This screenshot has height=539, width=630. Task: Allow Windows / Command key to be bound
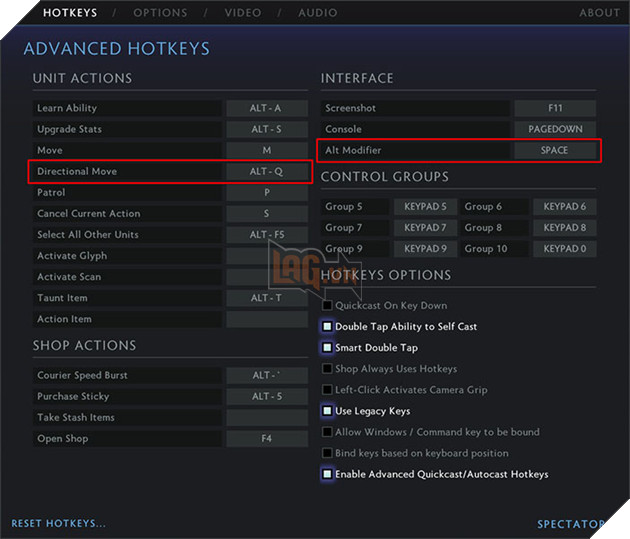(327, 432)
